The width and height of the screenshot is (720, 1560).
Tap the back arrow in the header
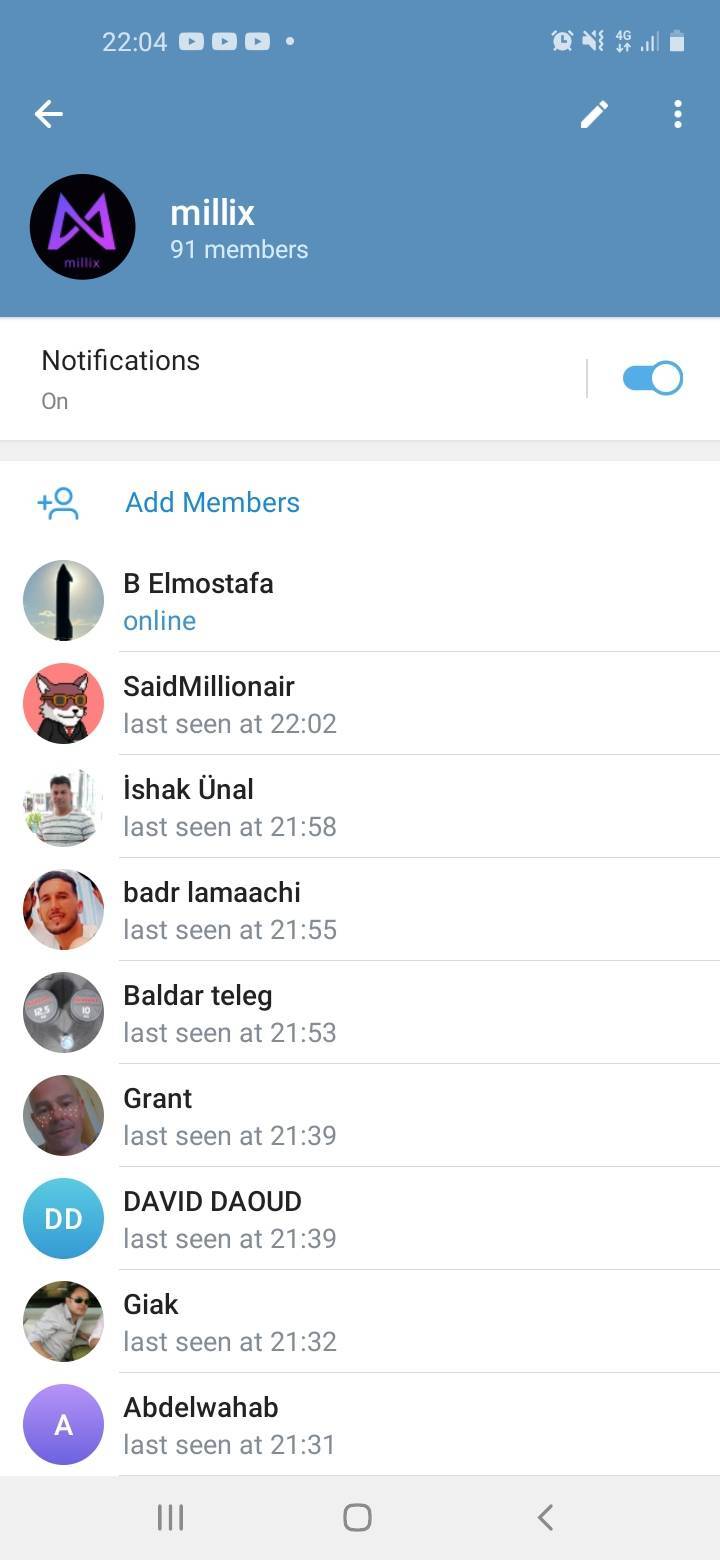[49, 115]
